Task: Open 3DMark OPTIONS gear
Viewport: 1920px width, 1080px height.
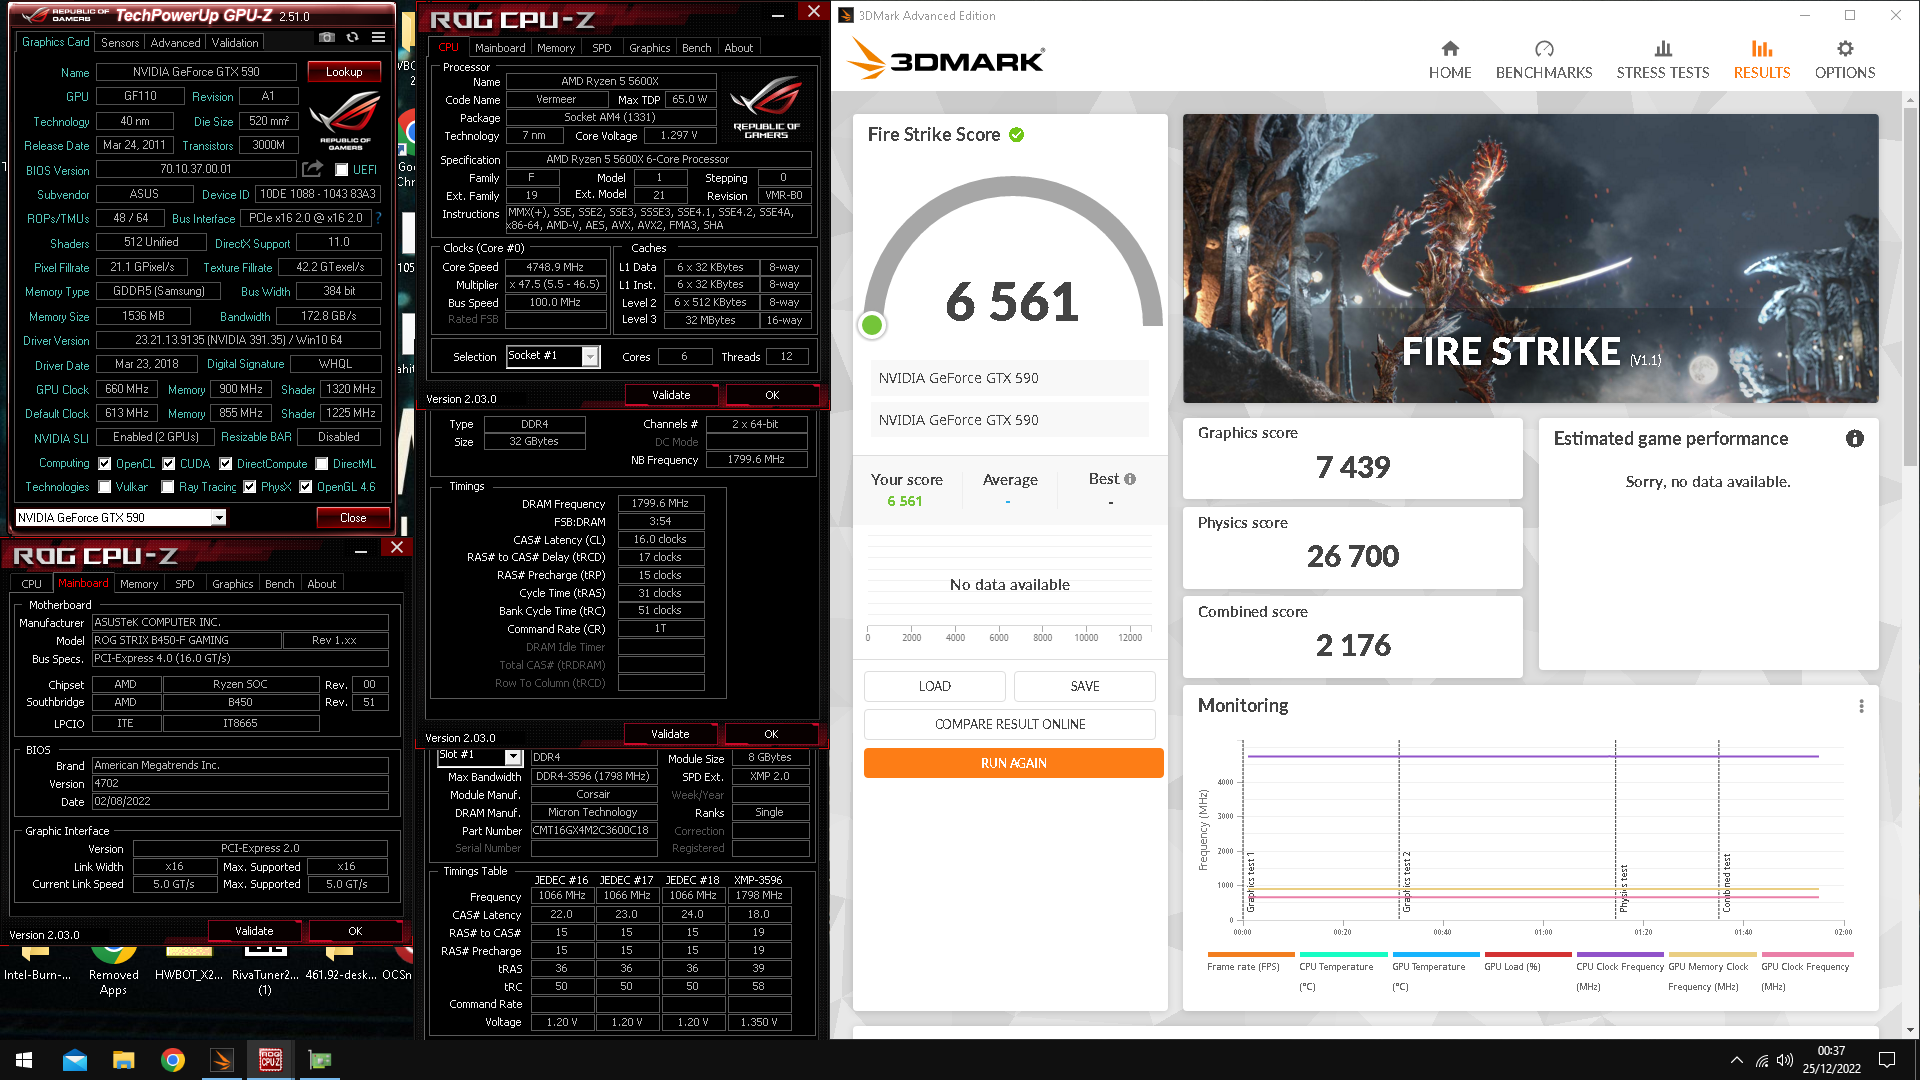Action: click(1845, 60)
